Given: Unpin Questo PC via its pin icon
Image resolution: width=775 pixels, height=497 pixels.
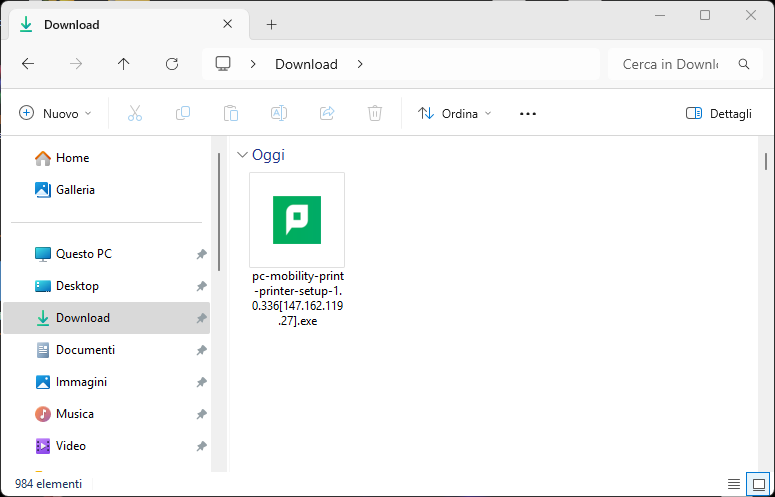Looking at the screenshot, I should pos(201,254).
